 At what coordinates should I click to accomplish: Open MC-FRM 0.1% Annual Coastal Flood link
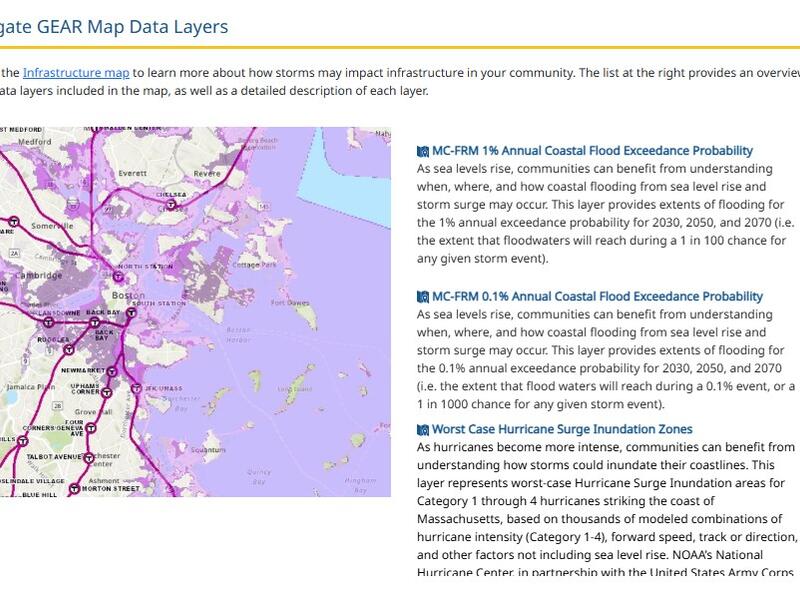pos(596,297)
